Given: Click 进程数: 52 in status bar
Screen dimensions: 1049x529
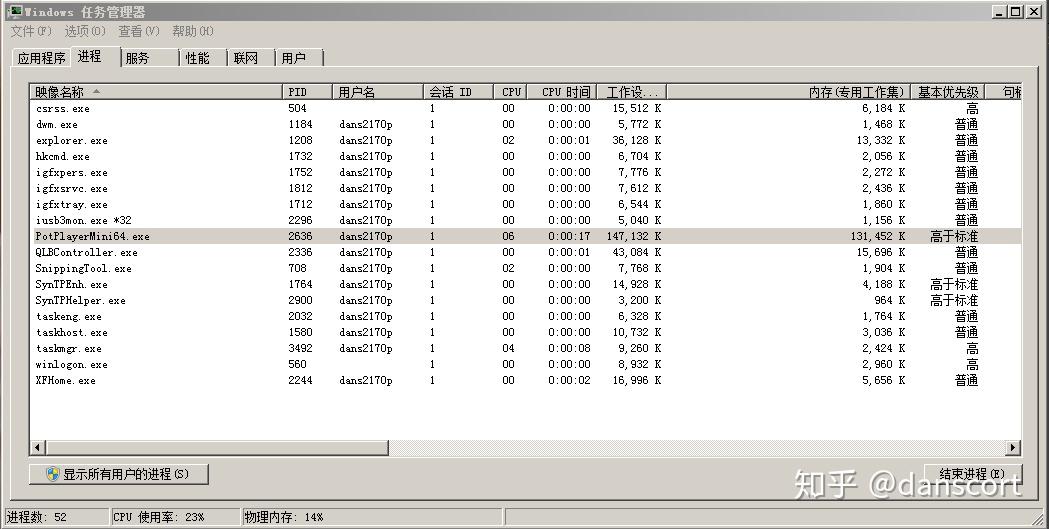Looking at the screenshot, I should [37, 517].
